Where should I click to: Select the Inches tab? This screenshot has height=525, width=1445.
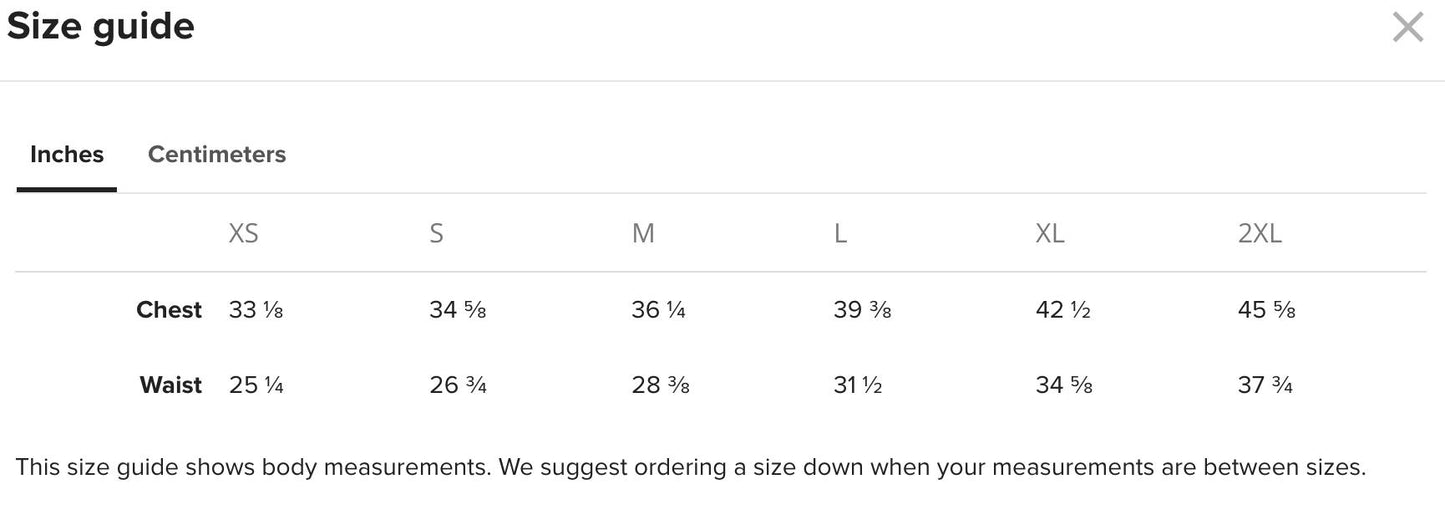pos(67,155)
